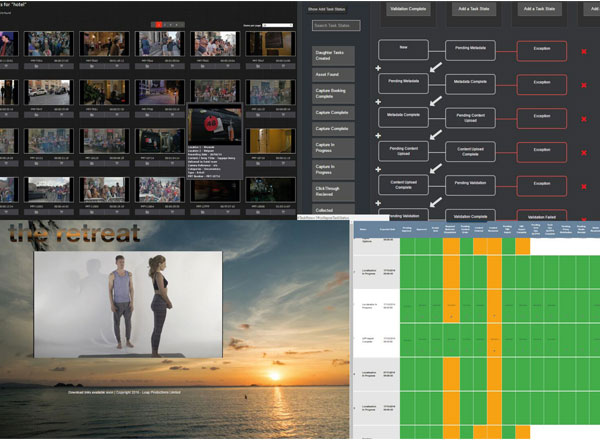
Task: Click right icon button under yellow hallway thumbnail
Action: 283,163
